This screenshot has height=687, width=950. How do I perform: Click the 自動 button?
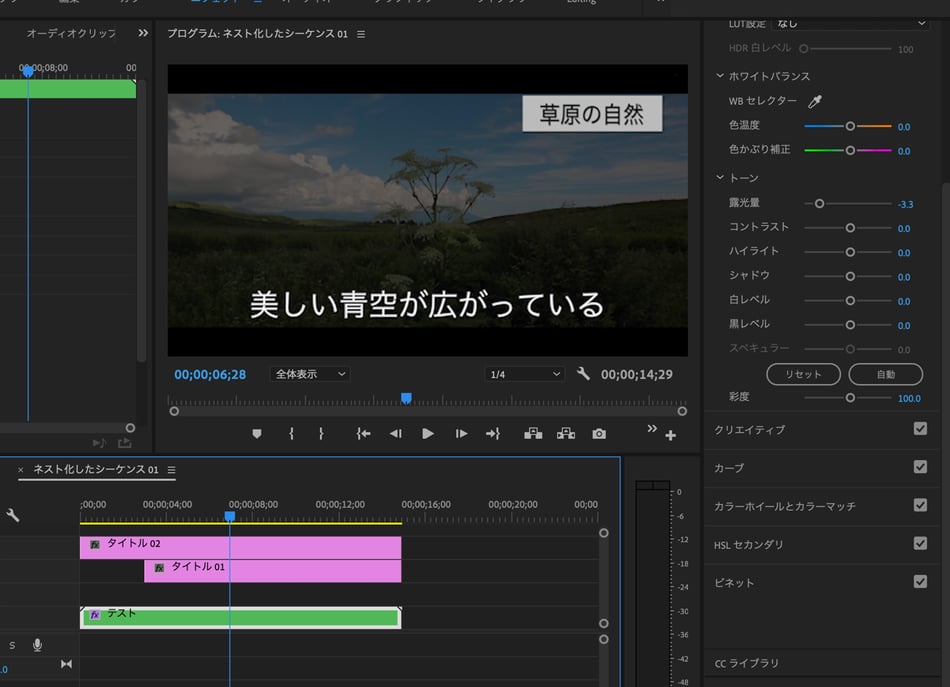[x=885, y=374]
